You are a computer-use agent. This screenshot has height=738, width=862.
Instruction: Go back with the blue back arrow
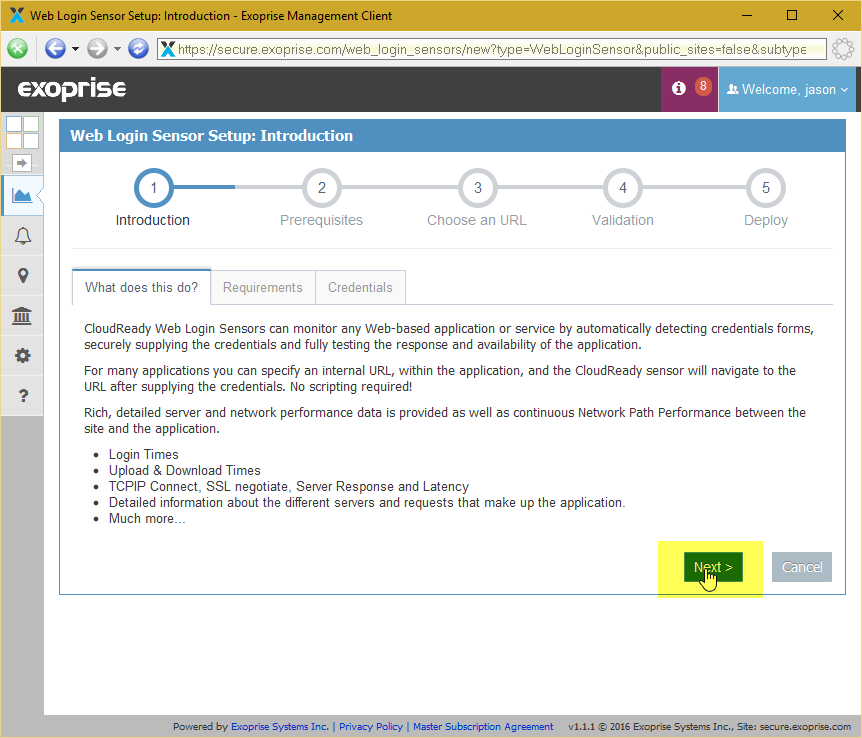55,49
